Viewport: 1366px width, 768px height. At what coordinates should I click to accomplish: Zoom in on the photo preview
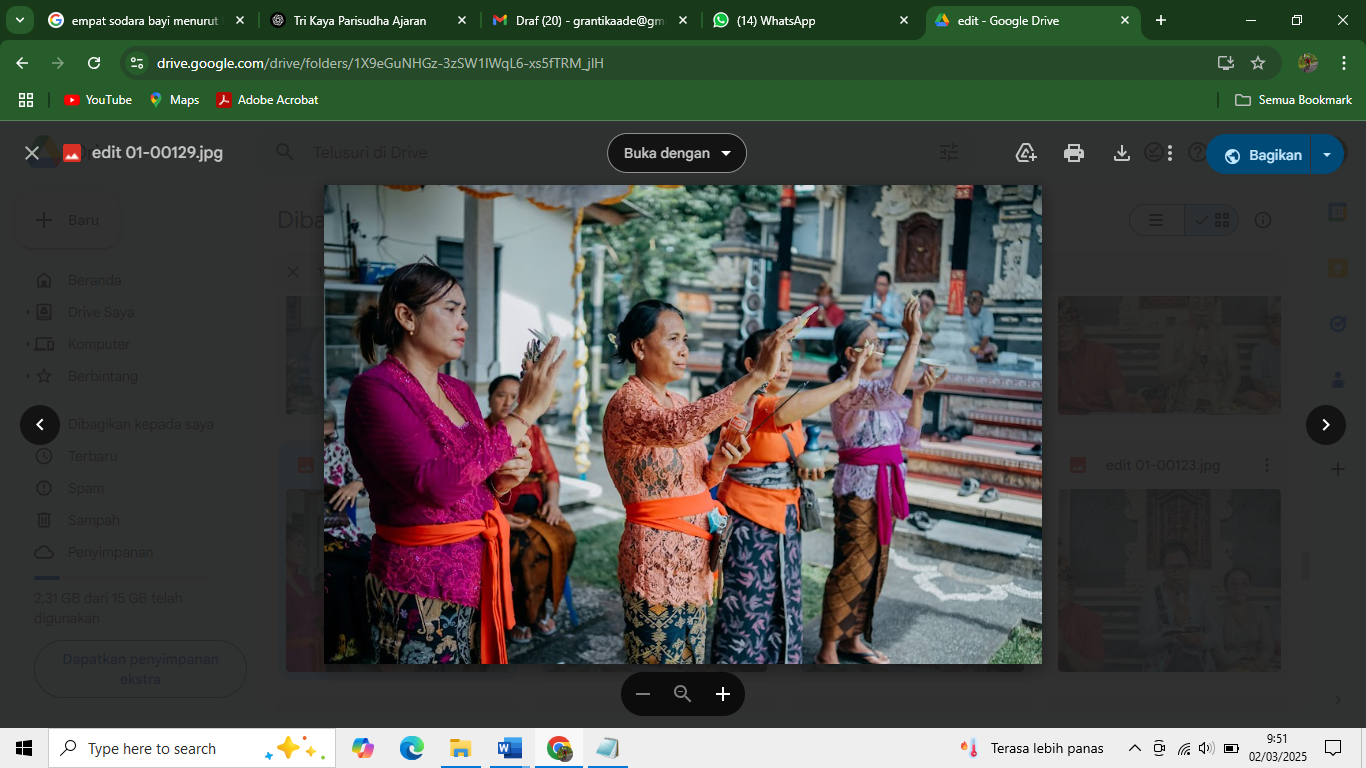tap(722, 693)
